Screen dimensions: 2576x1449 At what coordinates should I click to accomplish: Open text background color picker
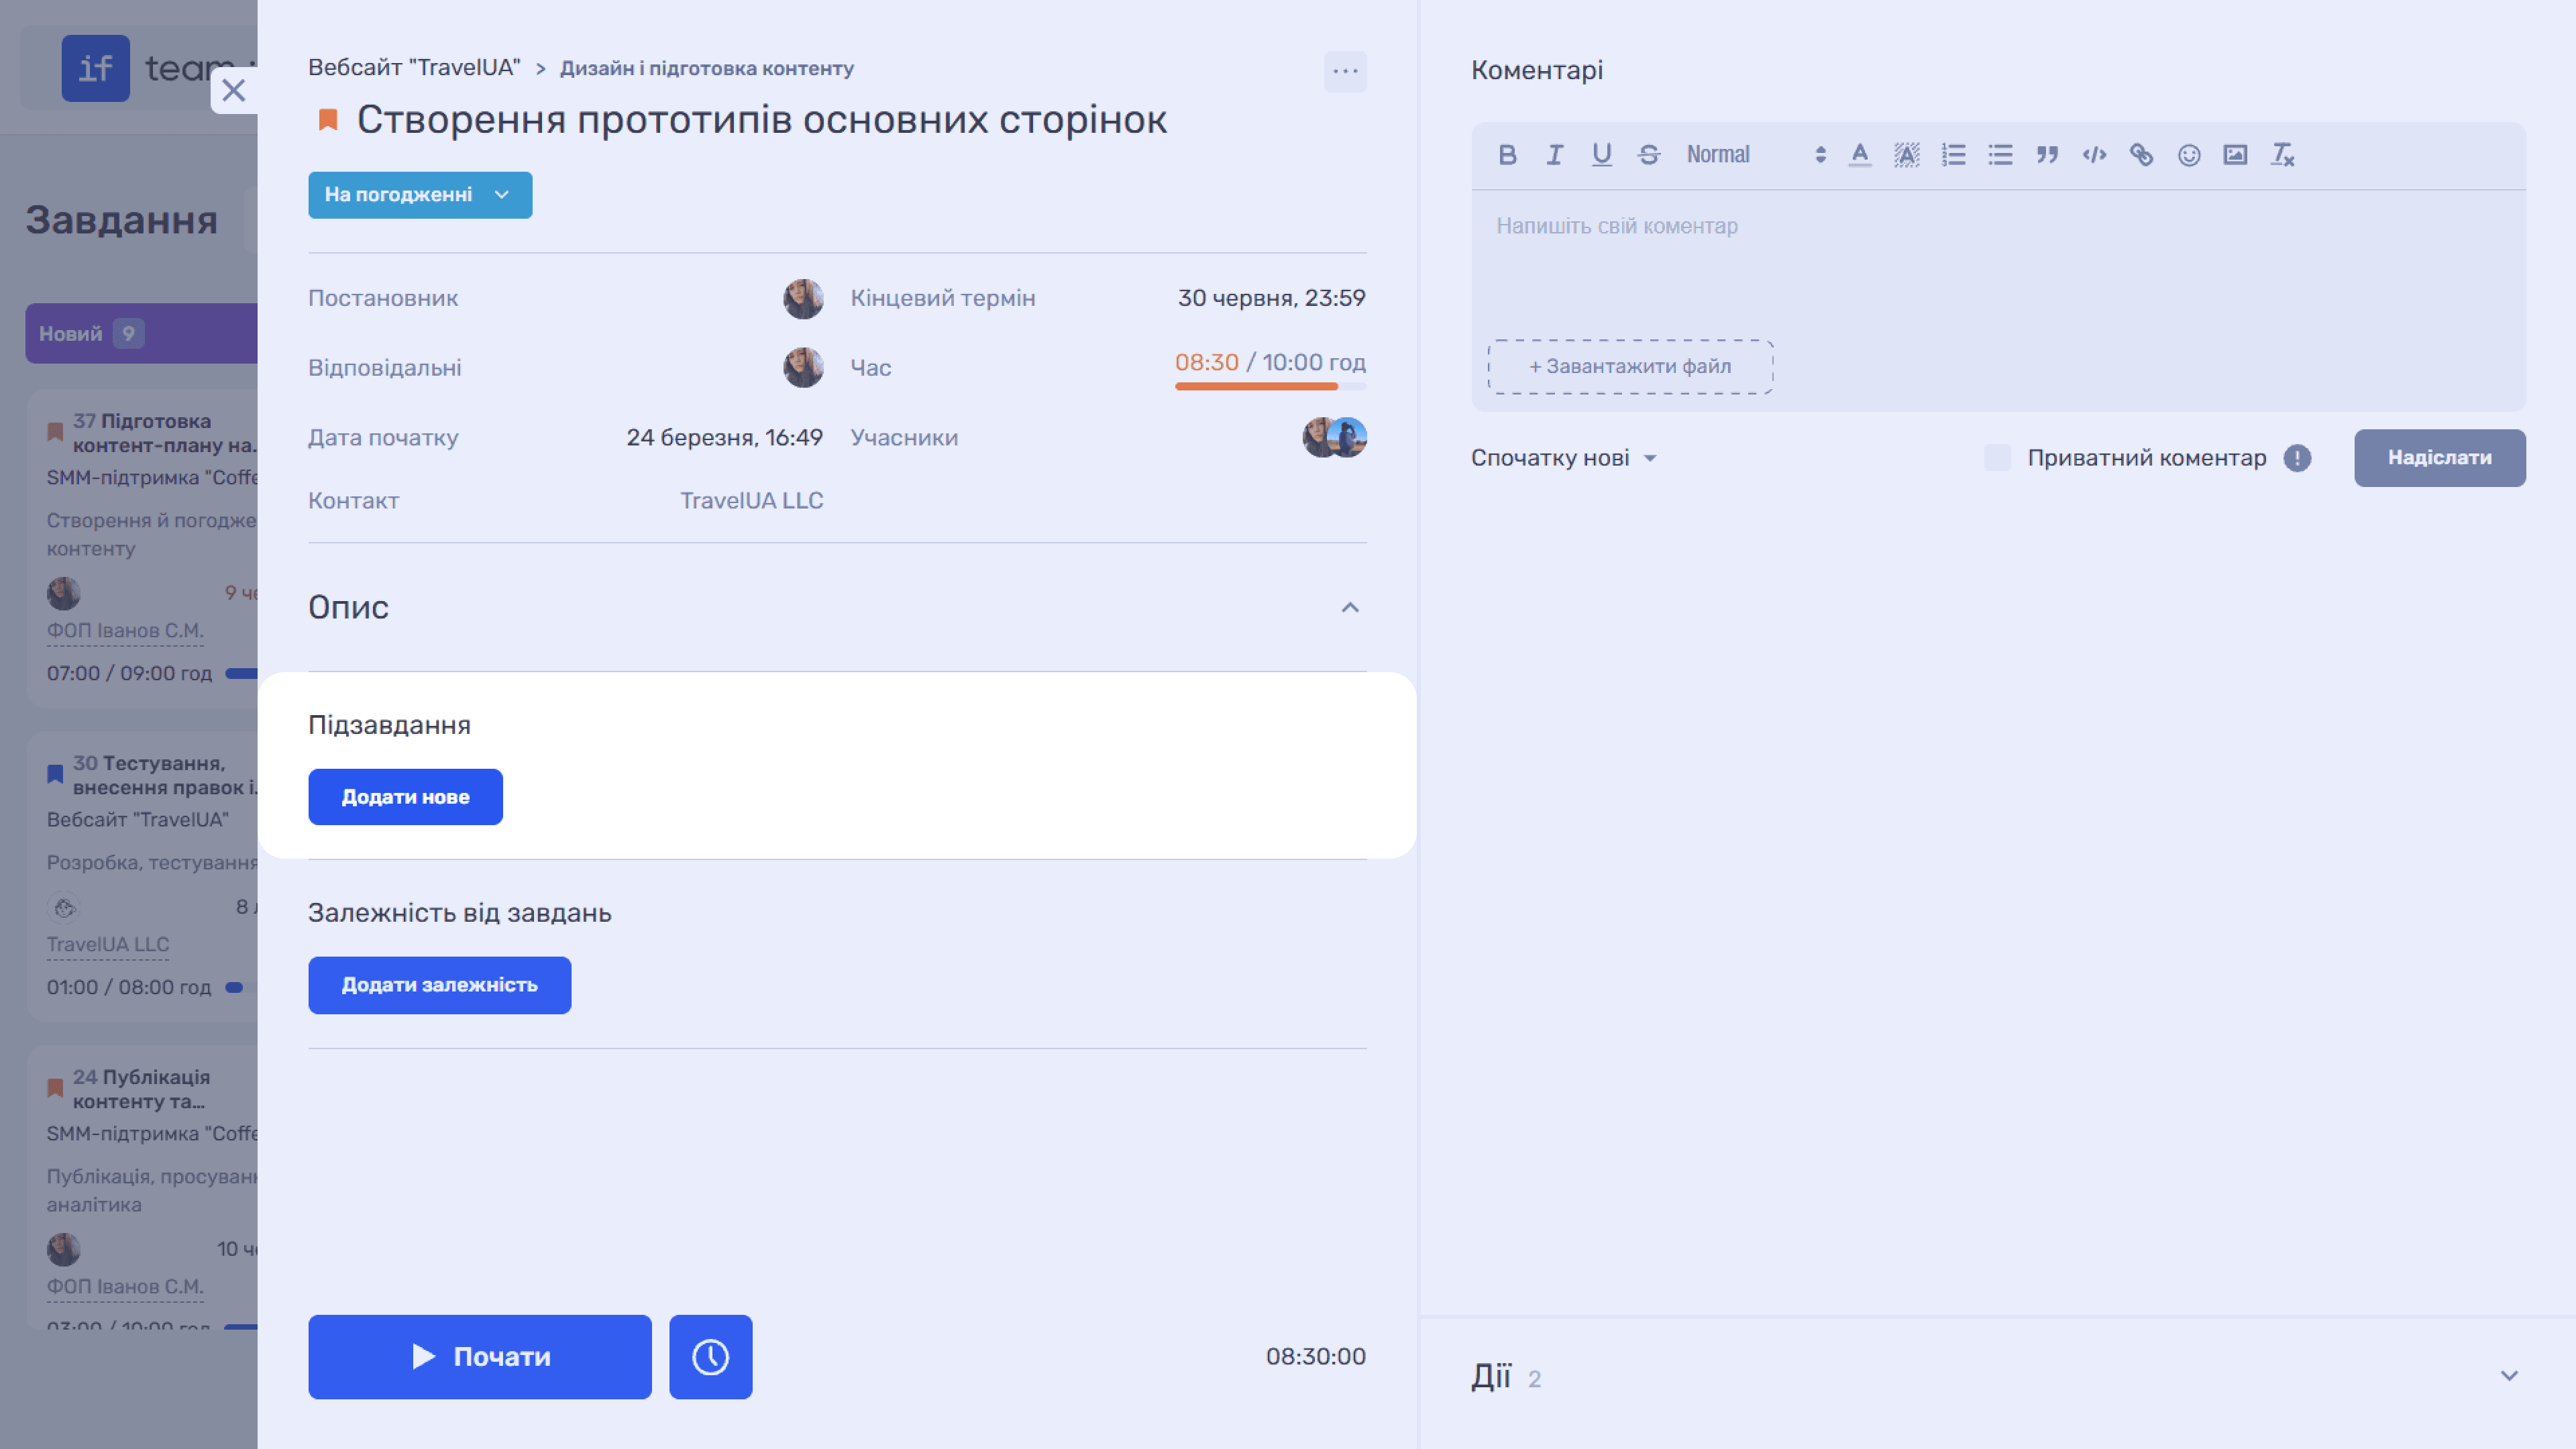tap(1906, 155)
